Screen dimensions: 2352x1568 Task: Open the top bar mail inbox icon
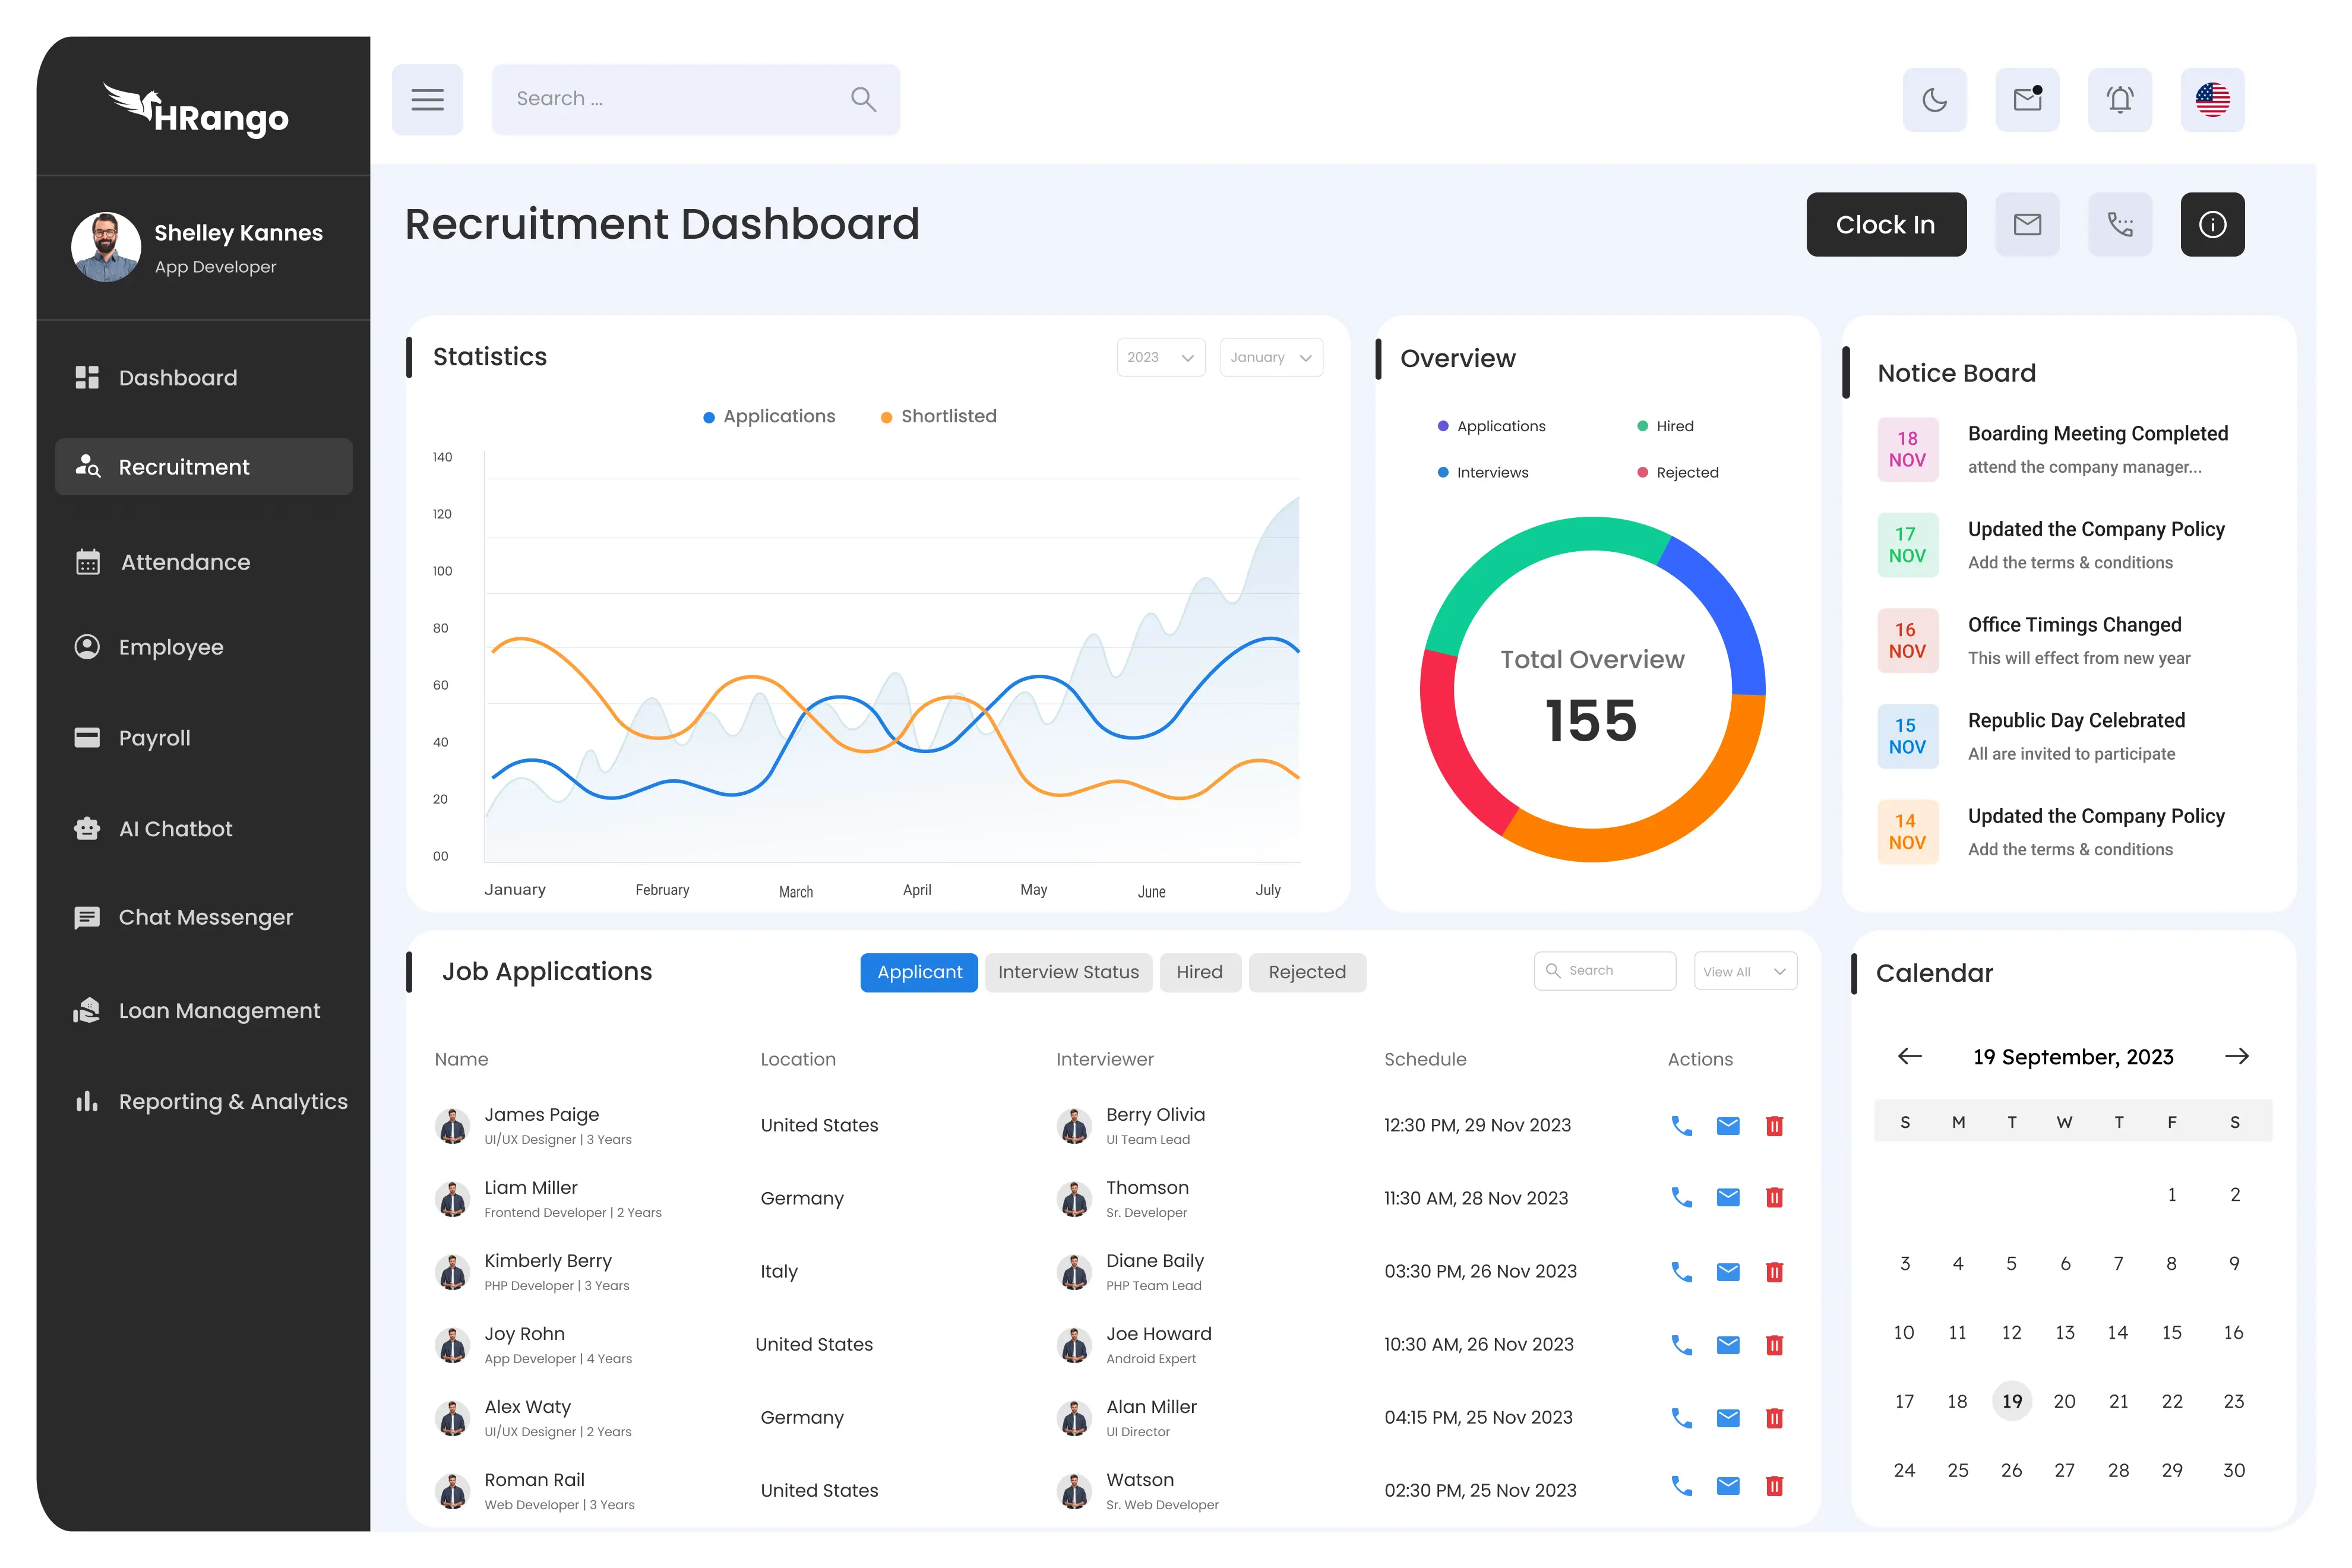[x=2027, y=100]
